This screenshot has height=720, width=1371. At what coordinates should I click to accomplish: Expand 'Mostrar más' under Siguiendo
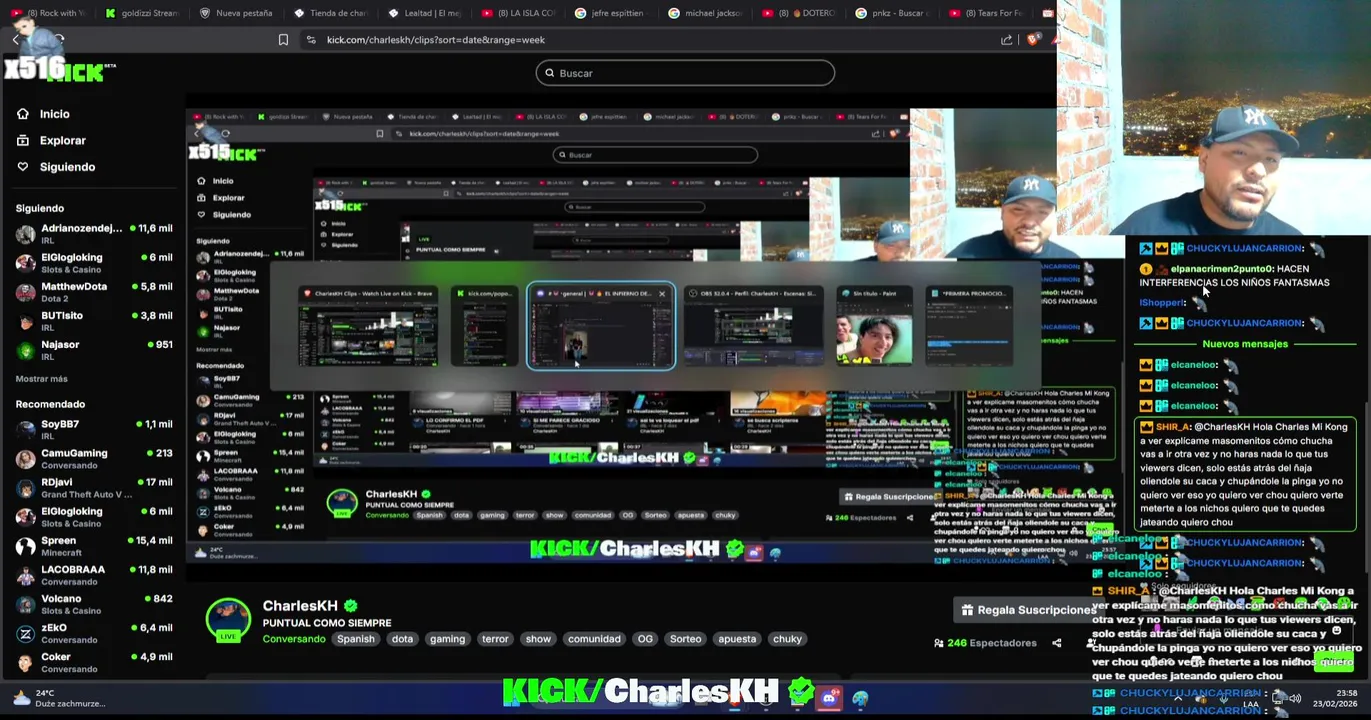(42, 379)
